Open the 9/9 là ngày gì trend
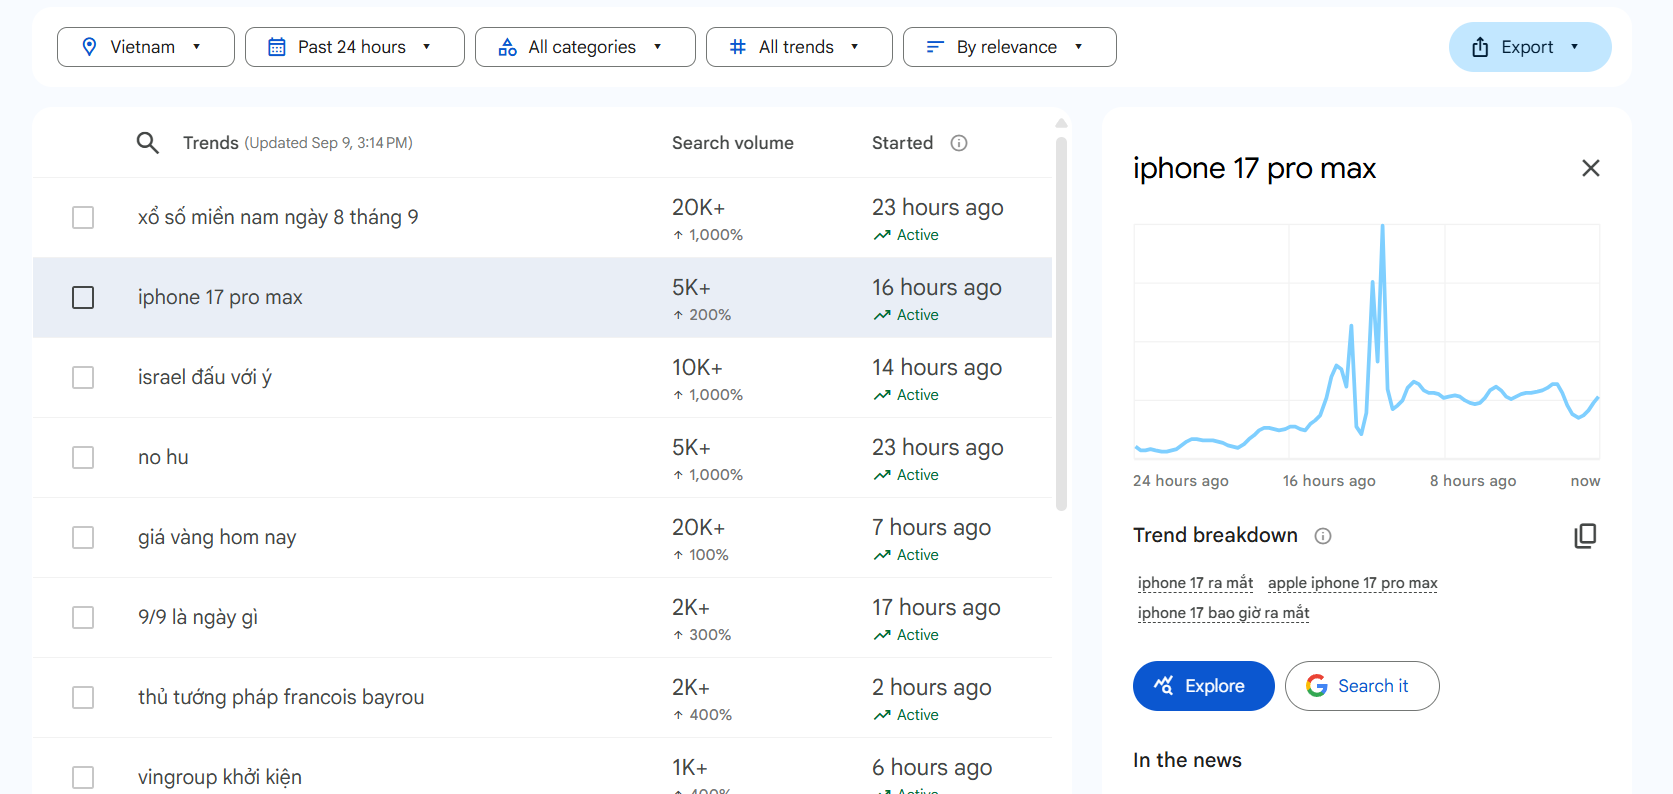 198,617
